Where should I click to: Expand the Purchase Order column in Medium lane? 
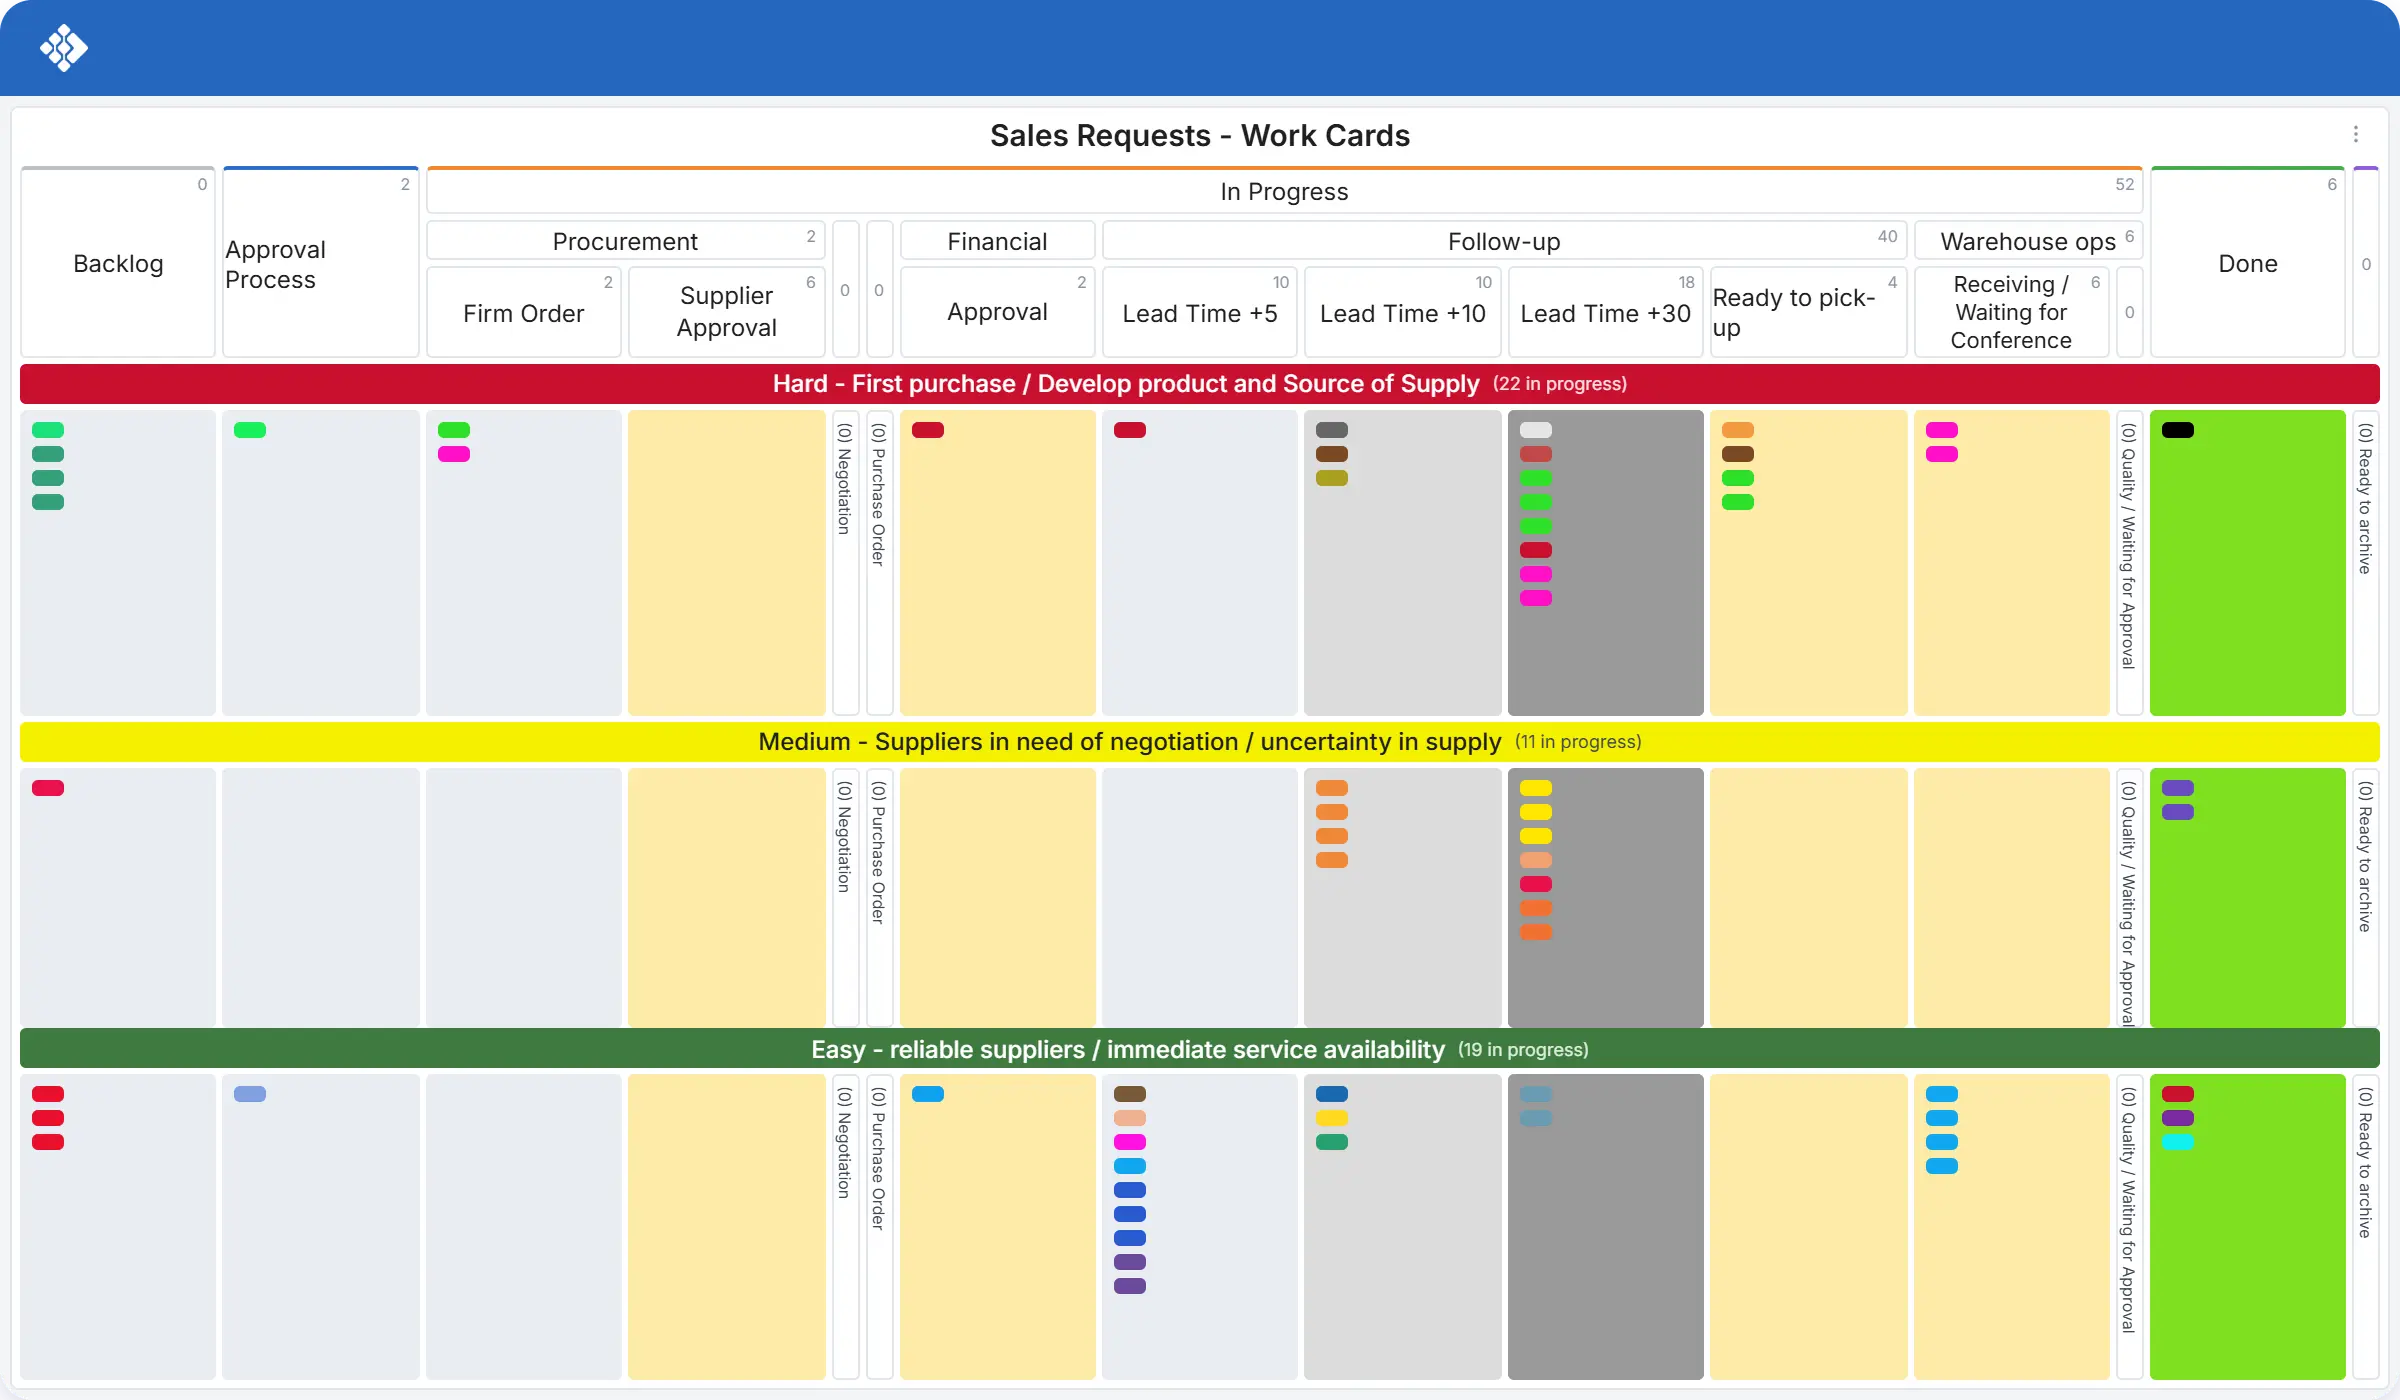pos(880,897)
